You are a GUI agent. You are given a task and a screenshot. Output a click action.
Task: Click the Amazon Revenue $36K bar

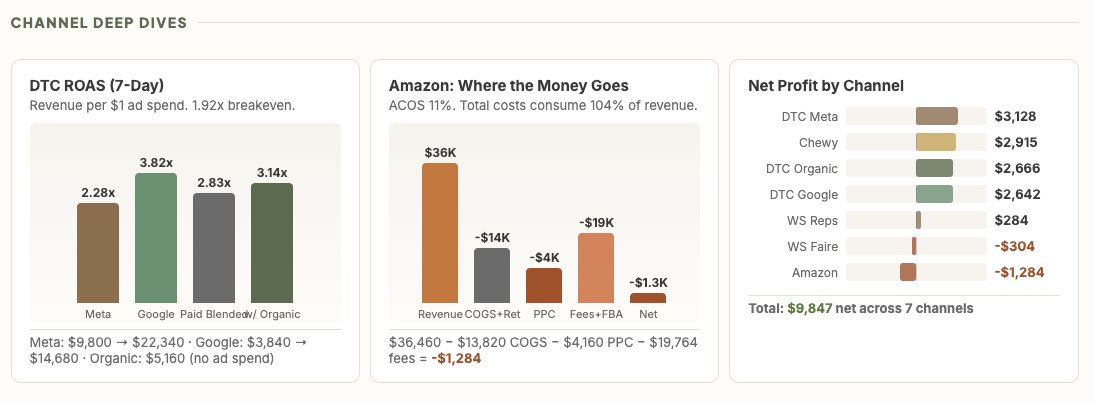[x=440, y=233]
